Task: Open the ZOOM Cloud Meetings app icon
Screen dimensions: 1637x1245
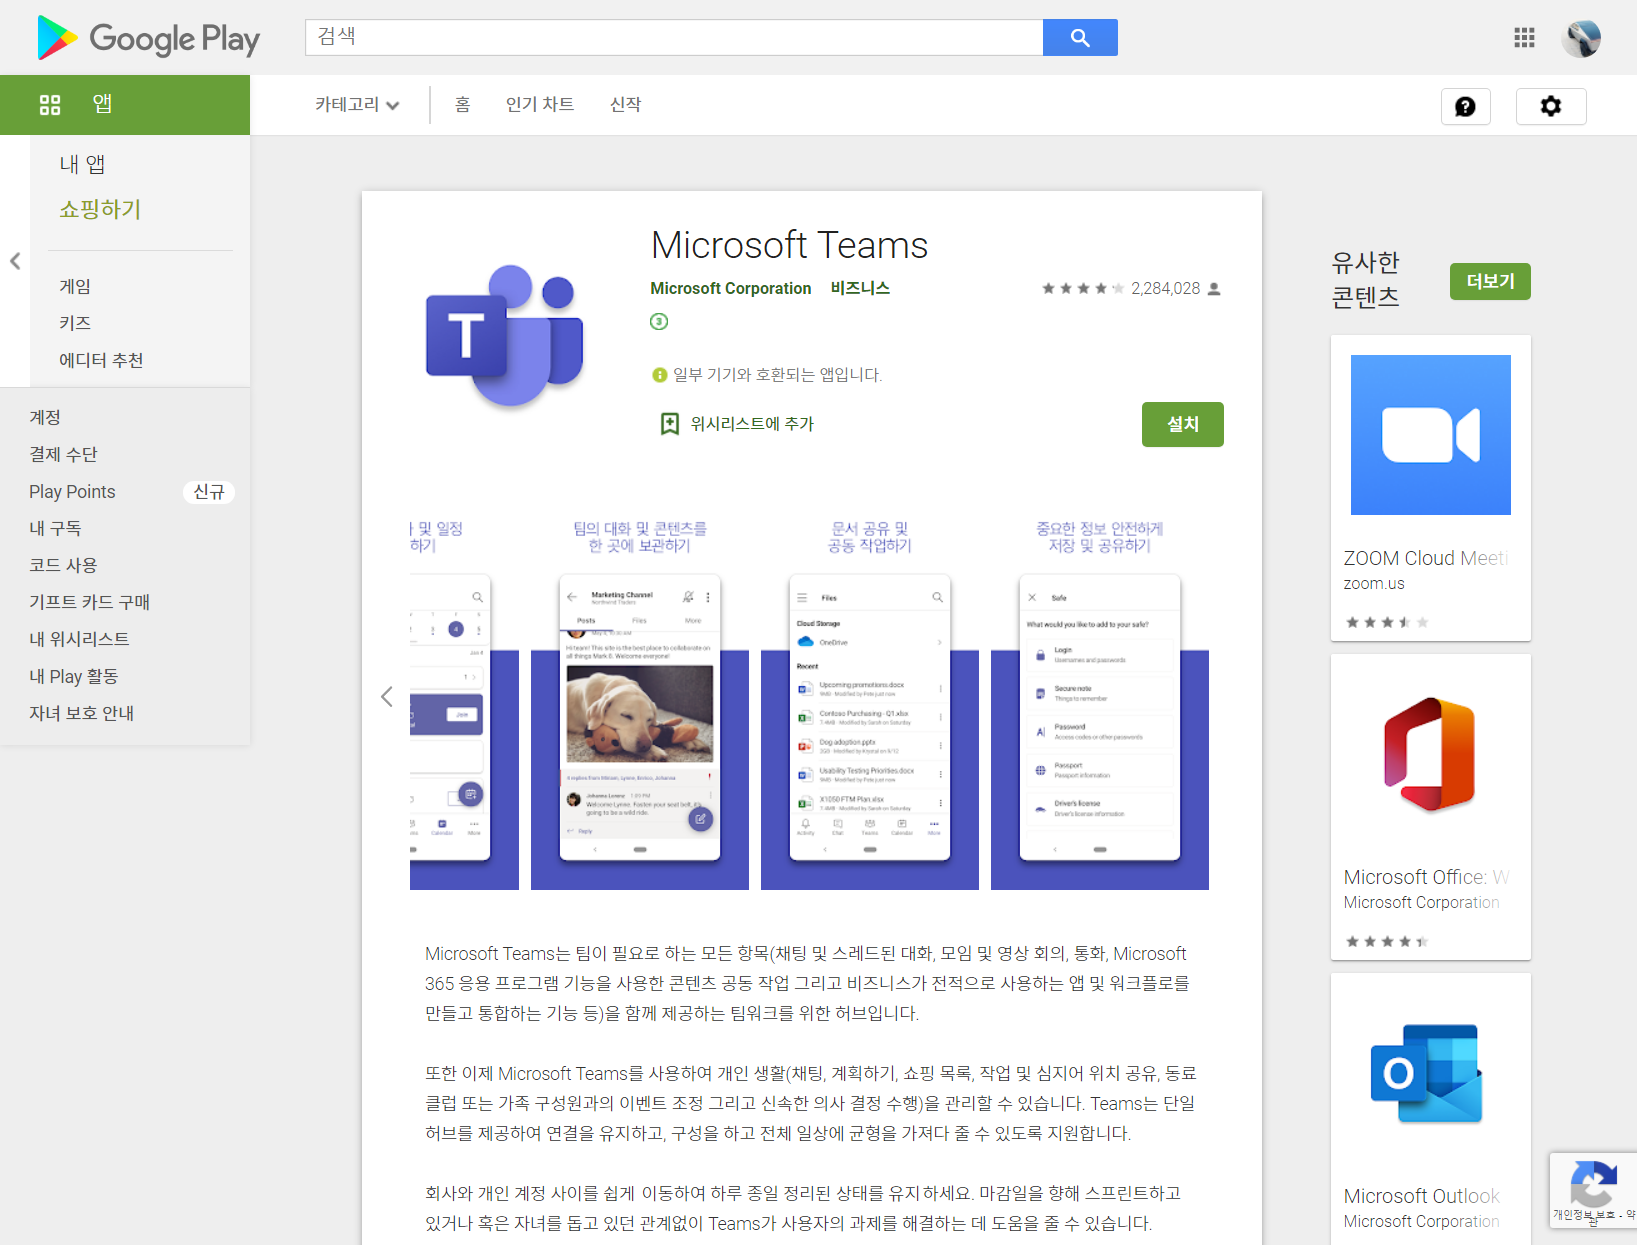Action: [1431, 435]
